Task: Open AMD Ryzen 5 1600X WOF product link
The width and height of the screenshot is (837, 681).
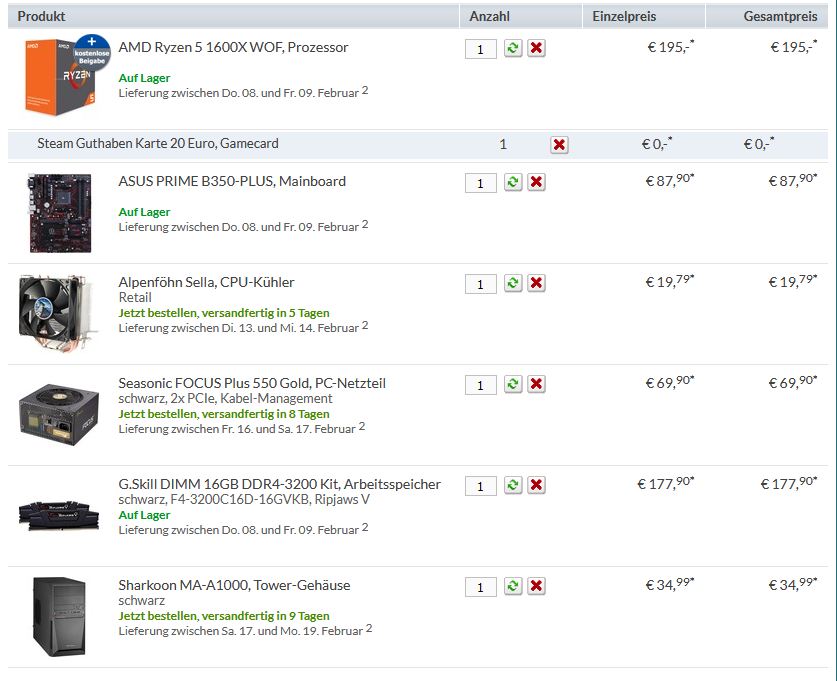Action: click(233, 47)
